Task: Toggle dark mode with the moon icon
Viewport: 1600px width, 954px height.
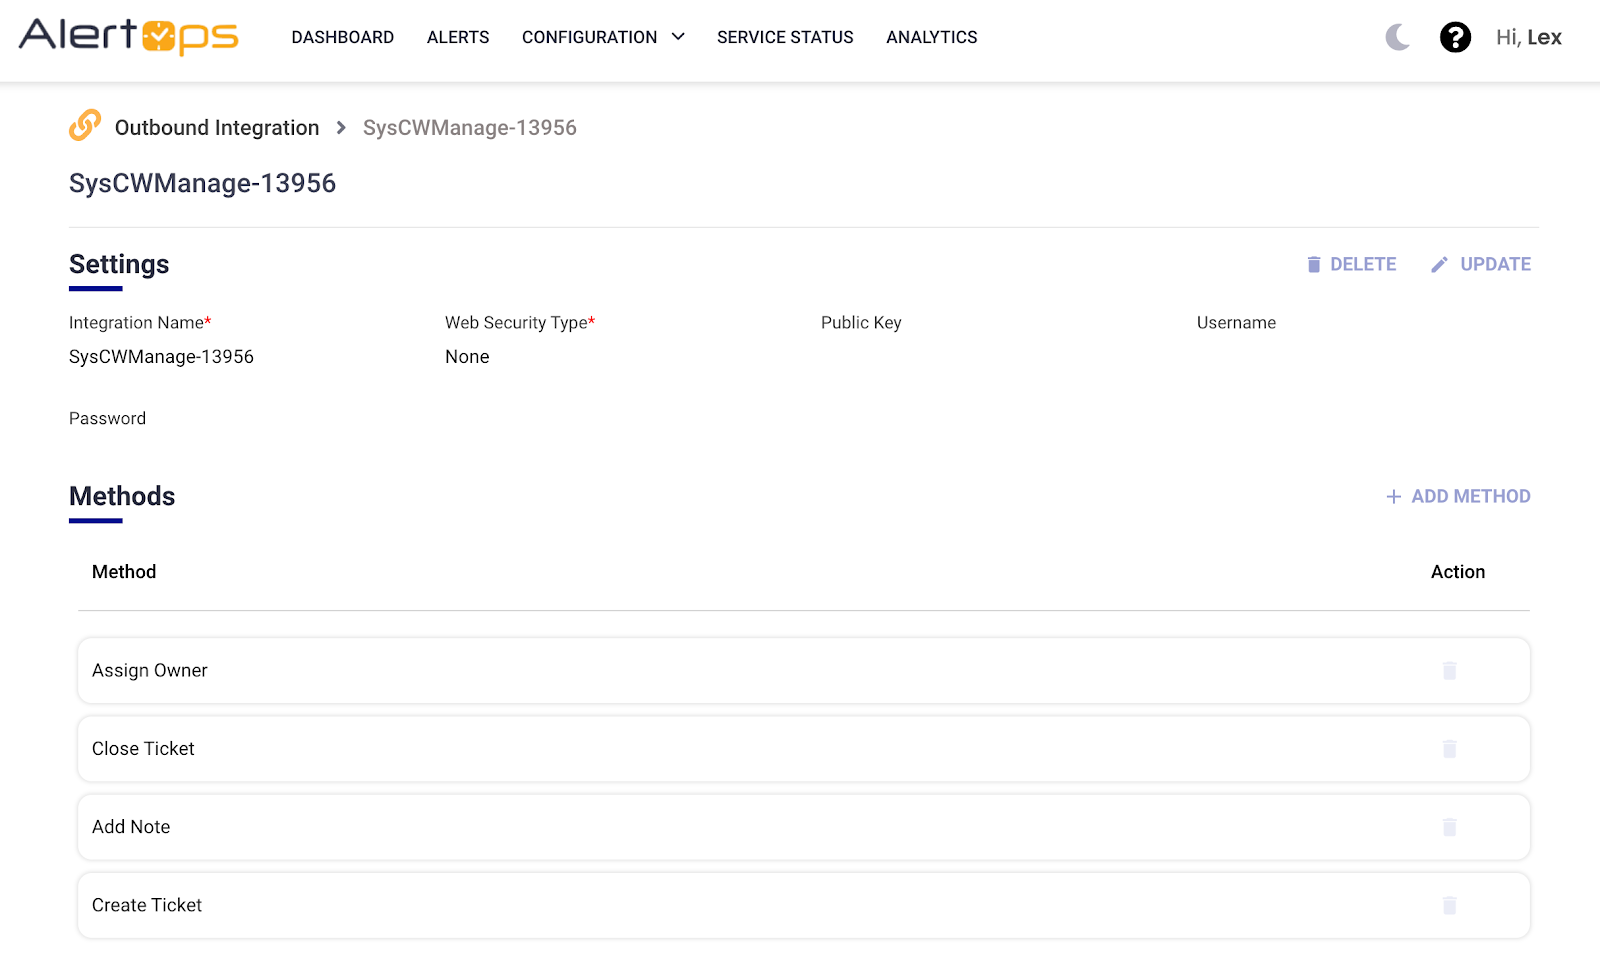Action: [1397, 38]
